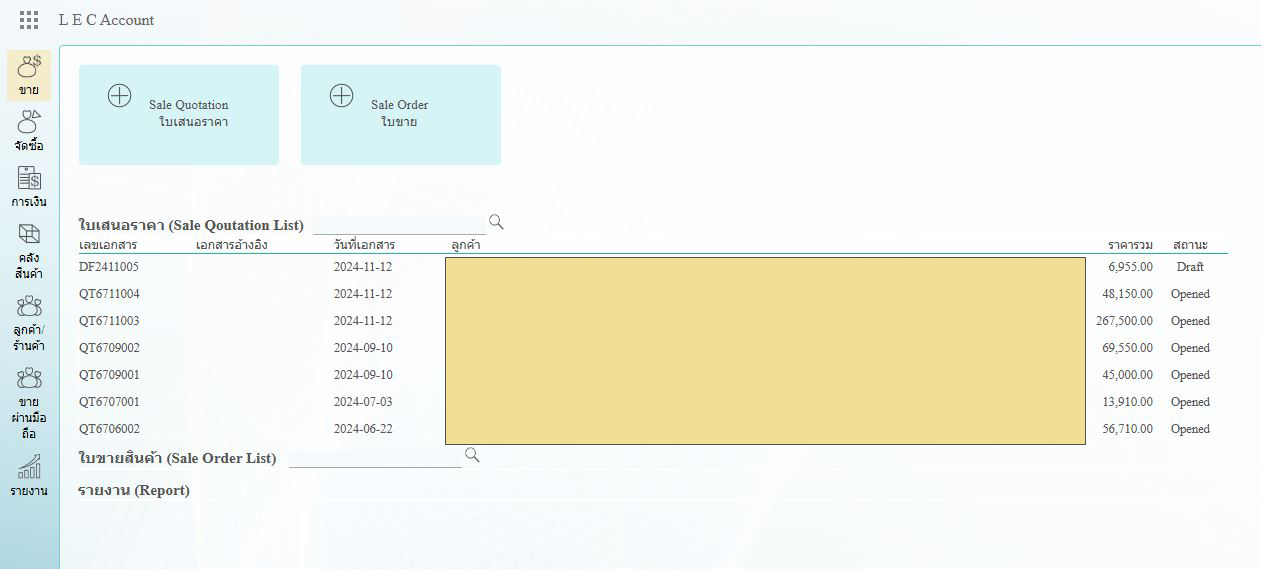
Task: Open the apps grid menu icon
Action: (x=29, y=20)
